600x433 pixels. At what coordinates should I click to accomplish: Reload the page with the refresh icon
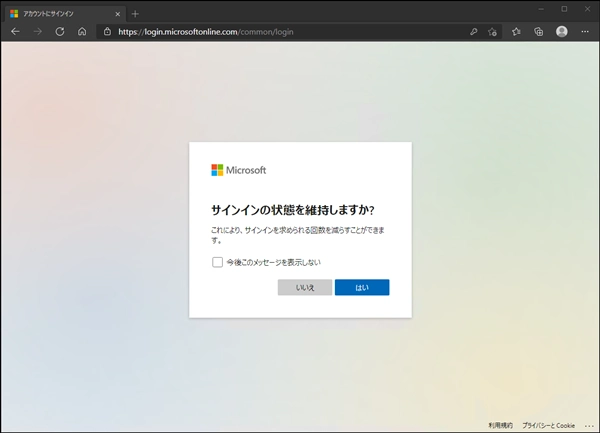coord(60,32)
